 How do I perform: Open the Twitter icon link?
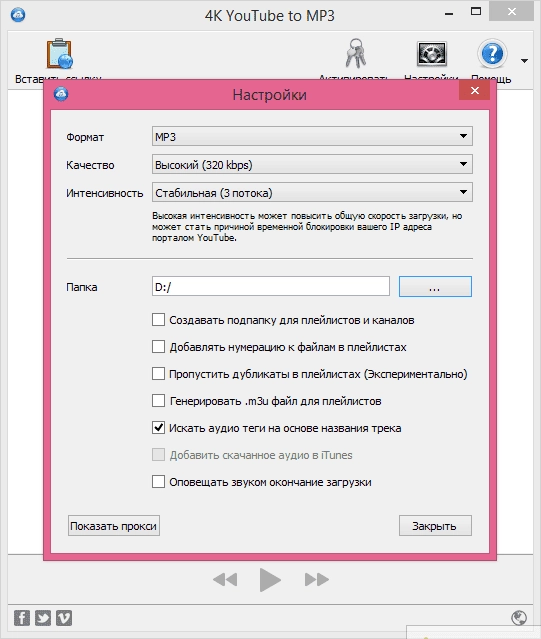pos(43,618)
